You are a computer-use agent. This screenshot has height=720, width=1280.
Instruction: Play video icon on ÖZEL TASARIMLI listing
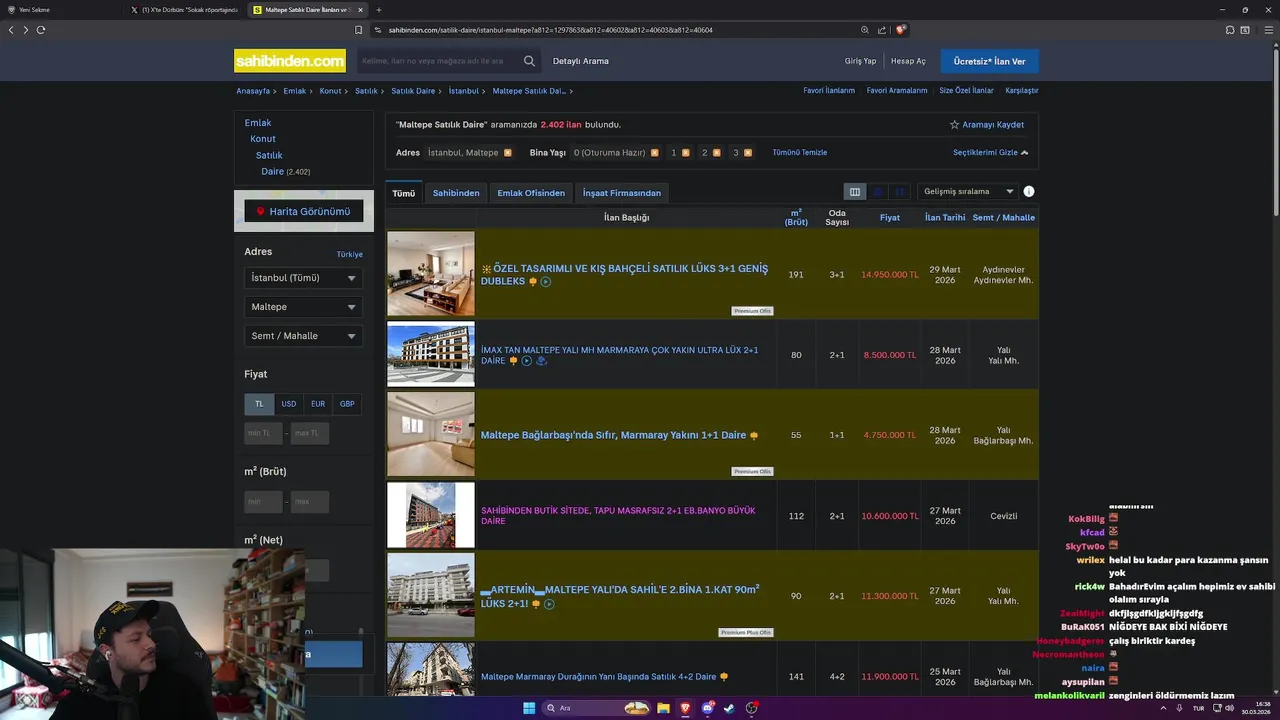[545, 282]
